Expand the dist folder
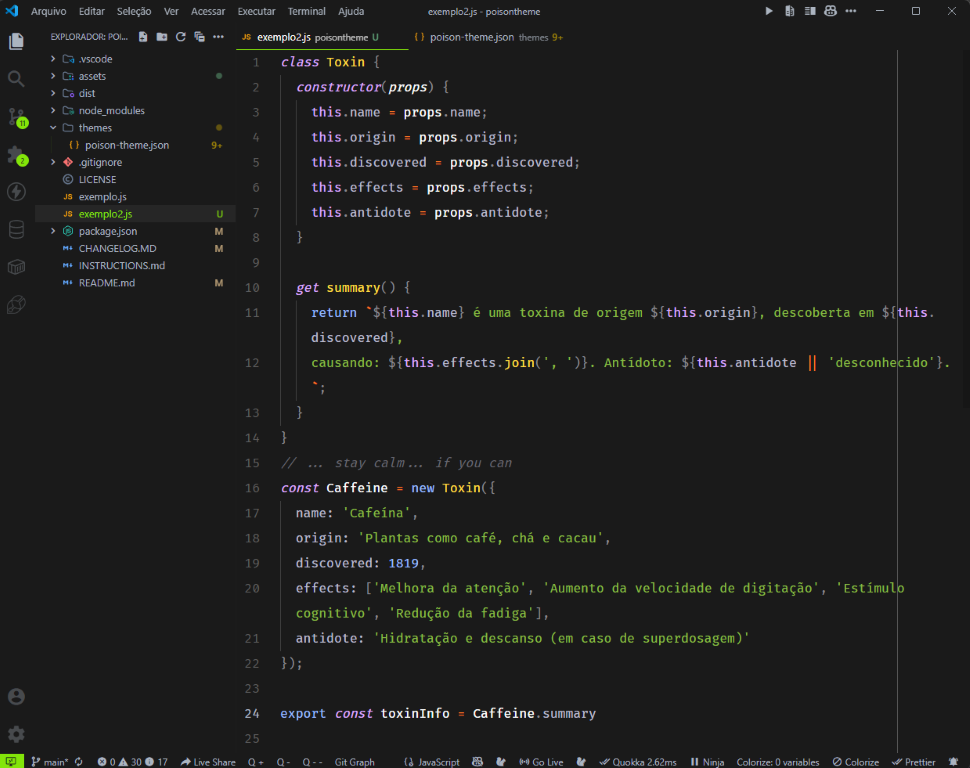Viewport: 970px width, 768px height. 53,93
